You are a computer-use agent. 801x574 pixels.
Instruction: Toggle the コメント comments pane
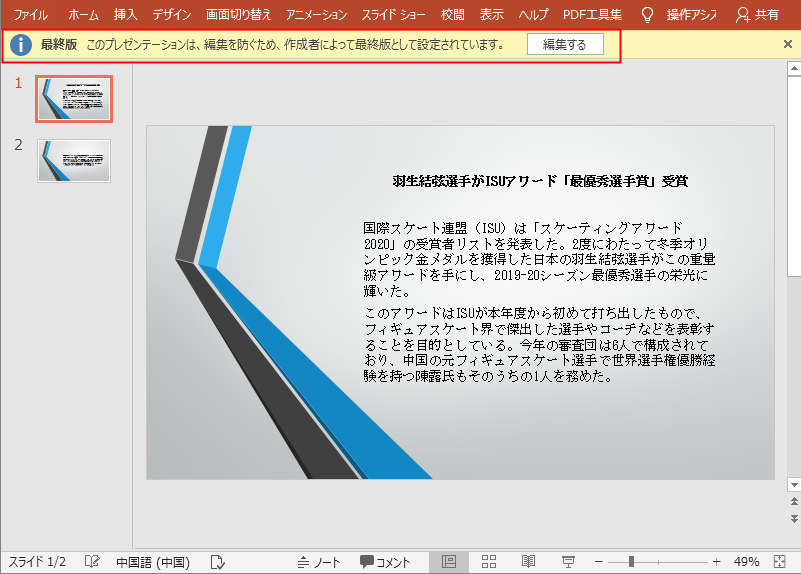[385, 562]
